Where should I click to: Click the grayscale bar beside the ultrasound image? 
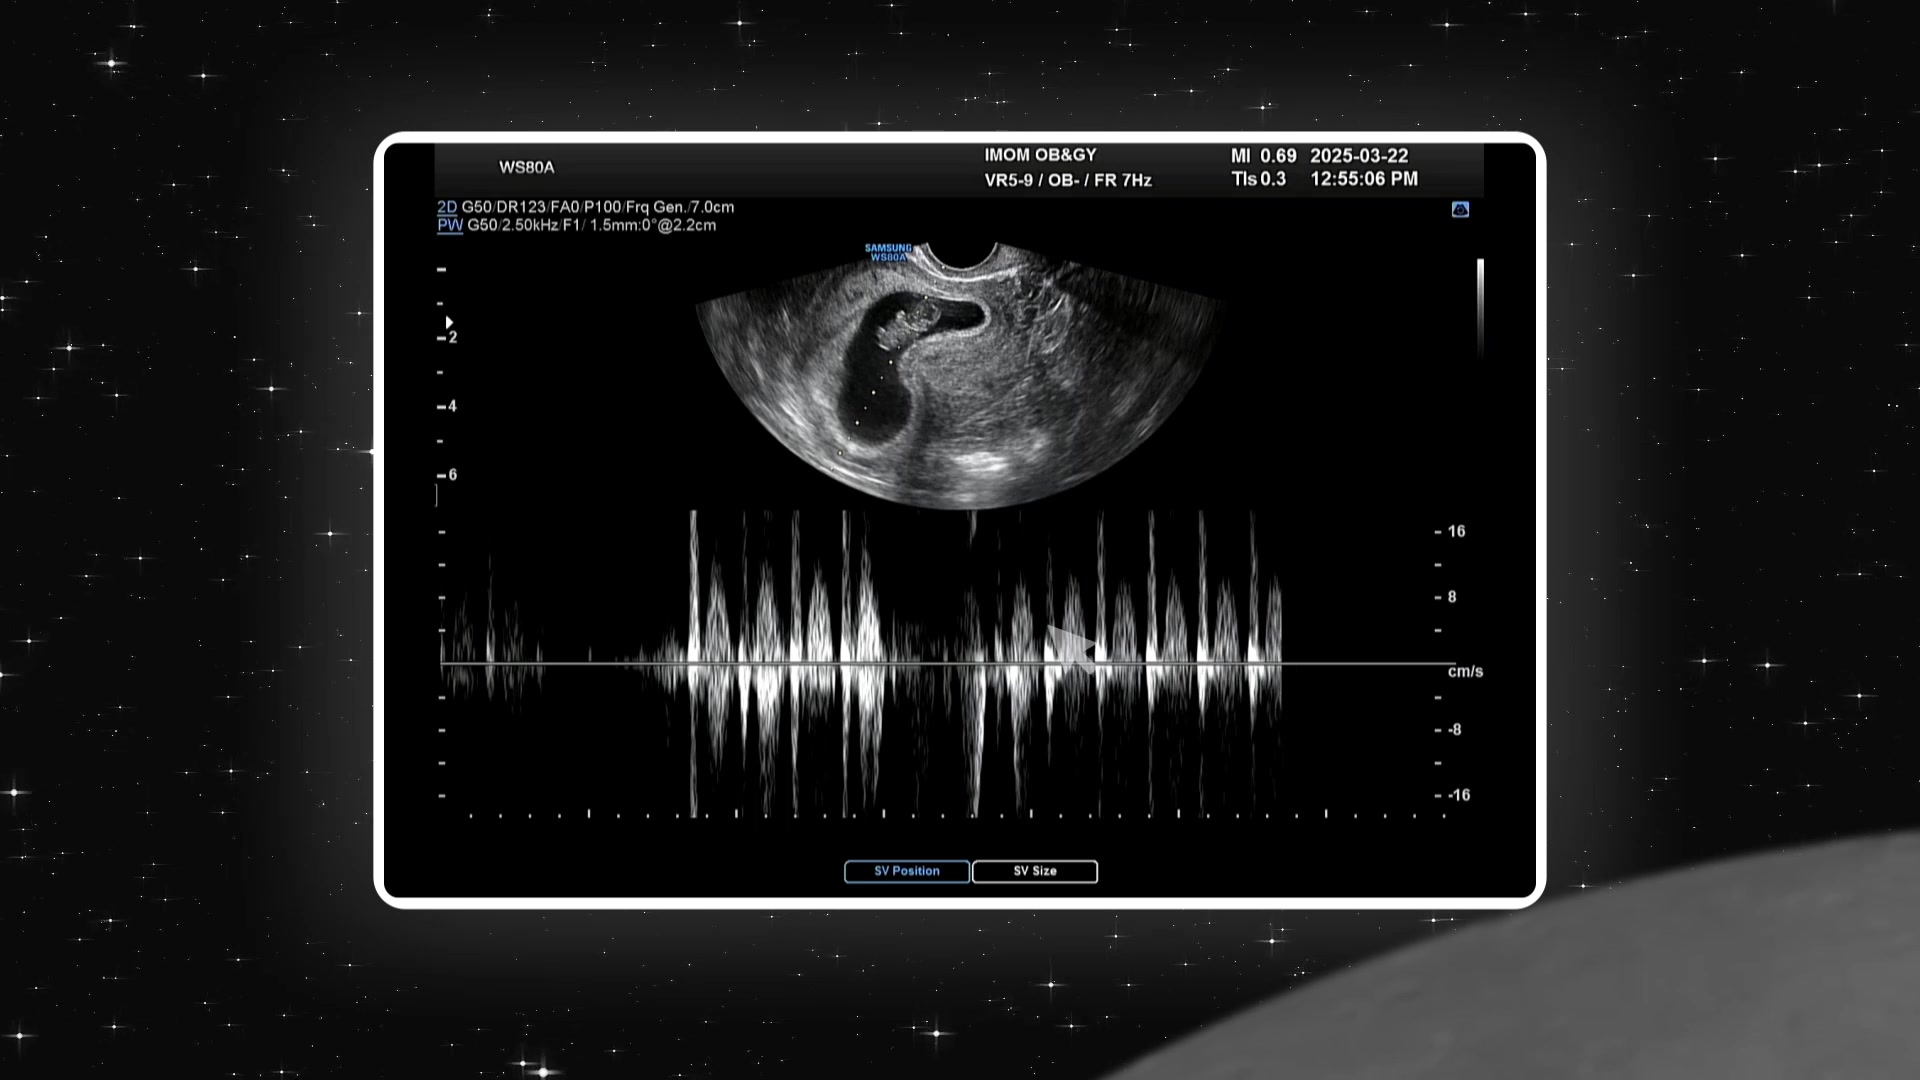pyautogui.click(x=1480, y=307)
